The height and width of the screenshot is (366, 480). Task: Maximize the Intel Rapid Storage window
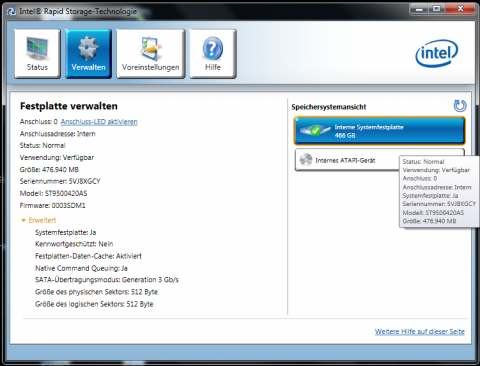[437, 9]
